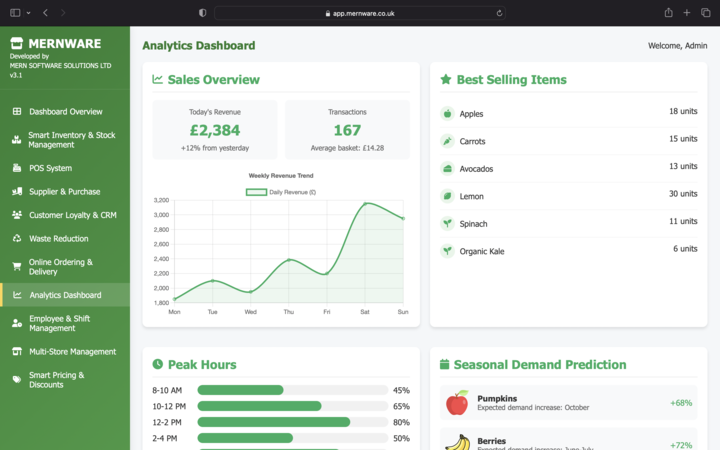Click the Sales Overview chart icon
Screen dimensions: 720x450
tap(158, 79)
